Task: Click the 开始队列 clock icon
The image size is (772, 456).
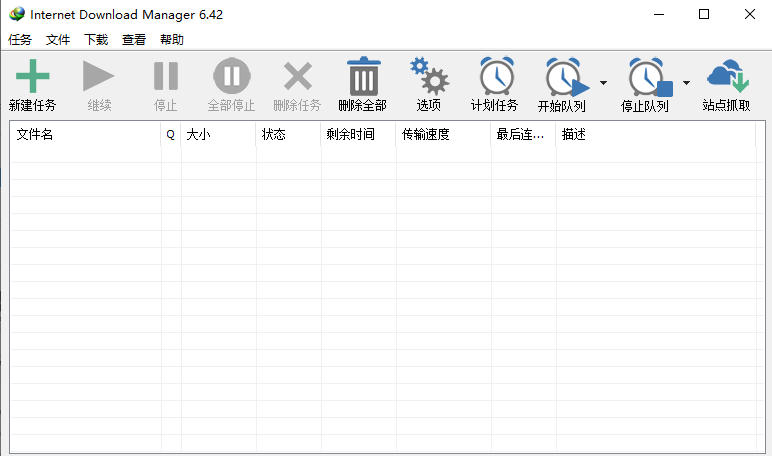Action: (566, 77)
